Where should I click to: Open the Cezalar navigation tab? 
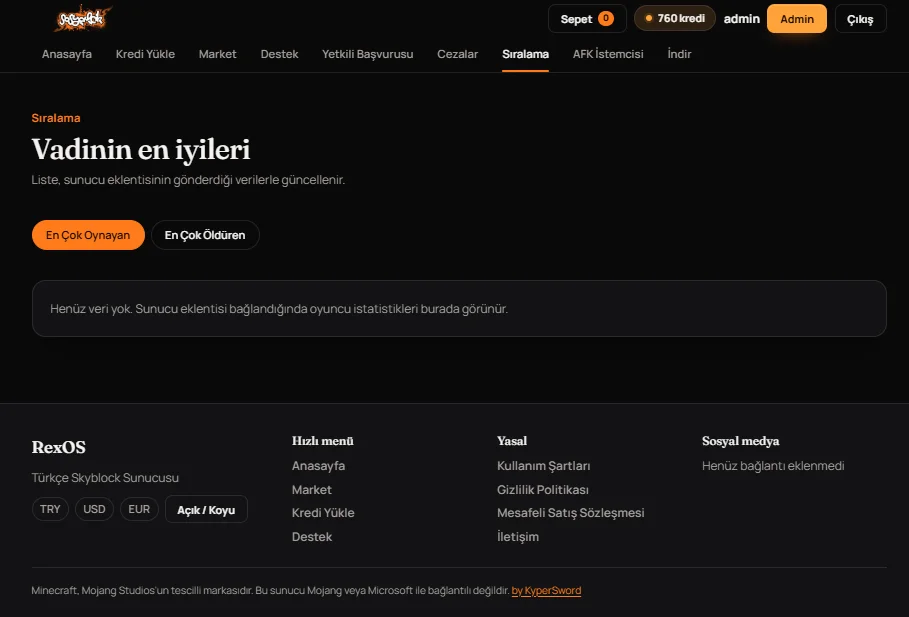click(457, 54)
